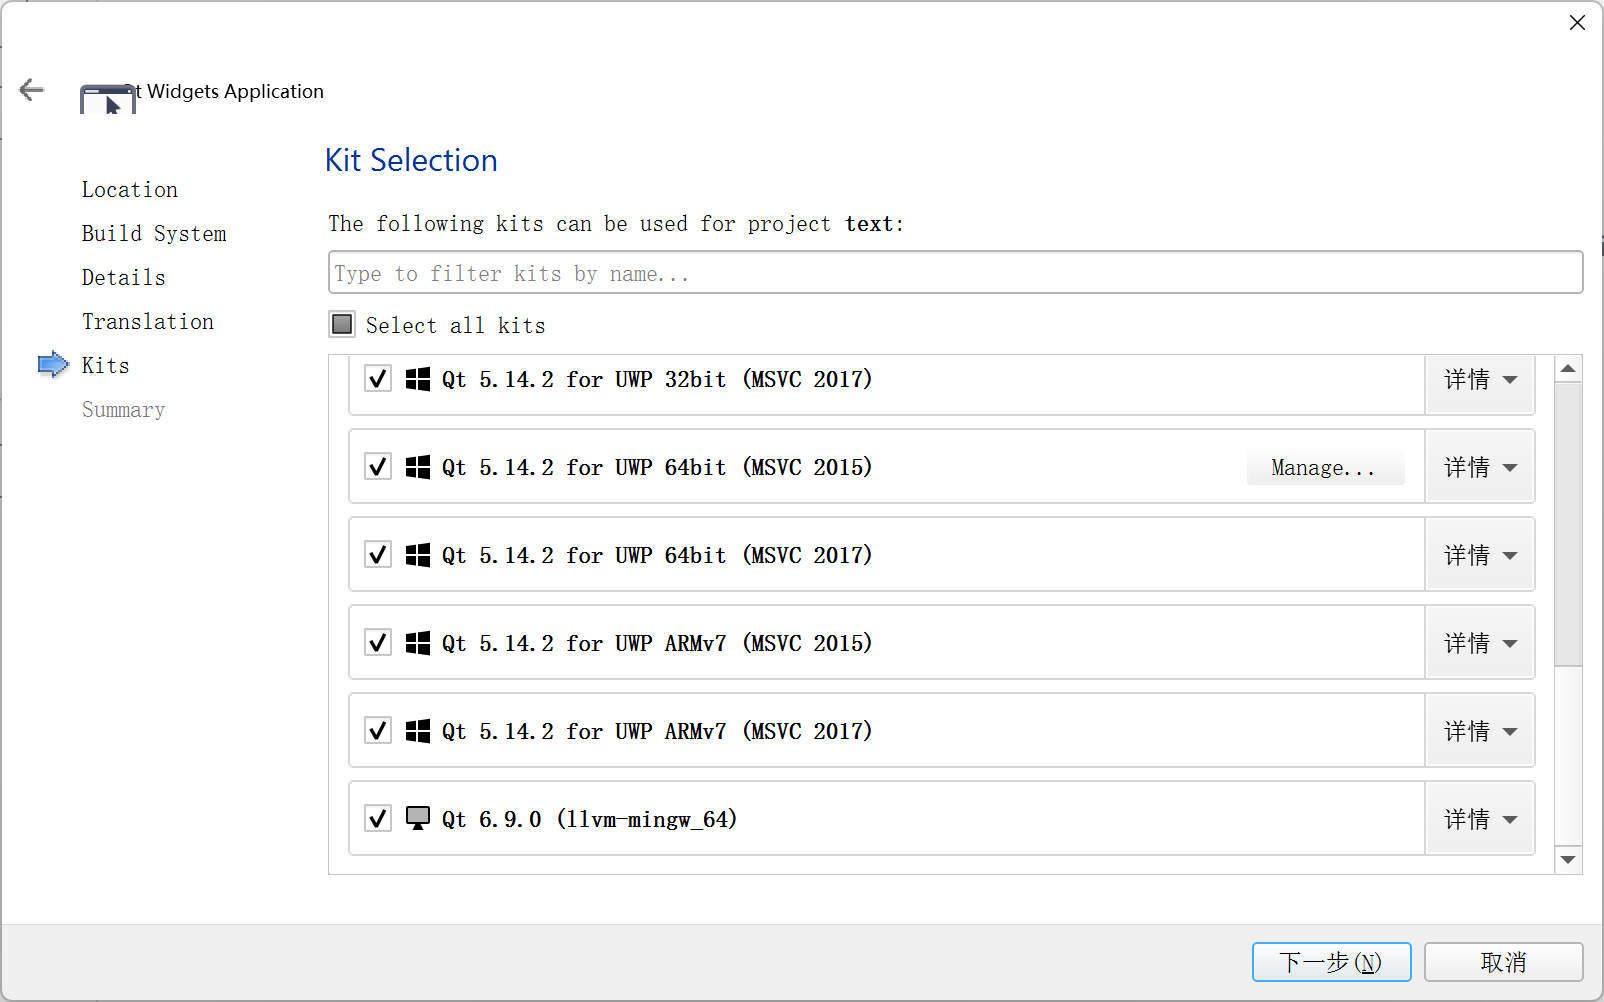Viewport: 1604px width, 1002px height.
Task: Click Windows logo of UWP 64bit MSVC 2015 kit
Action: point(418,467)
